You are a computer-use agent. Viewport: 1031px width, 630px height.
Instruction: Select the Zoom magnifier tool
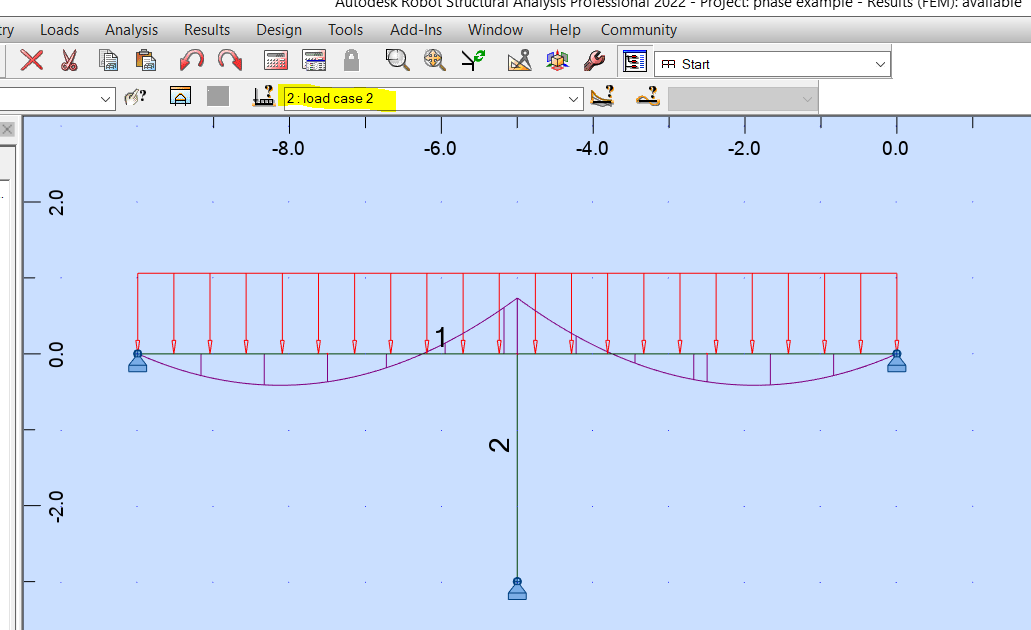tap(397, 60)
